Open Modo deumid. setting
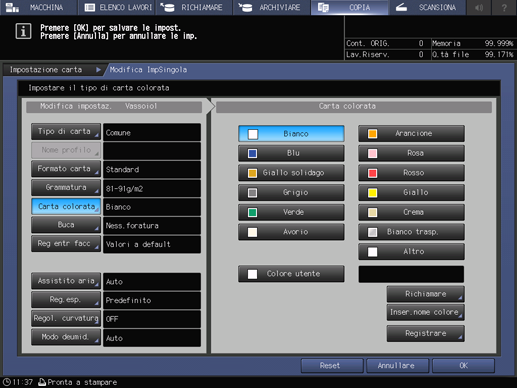This screenshot has height=388, width=517. click(66, 337)
